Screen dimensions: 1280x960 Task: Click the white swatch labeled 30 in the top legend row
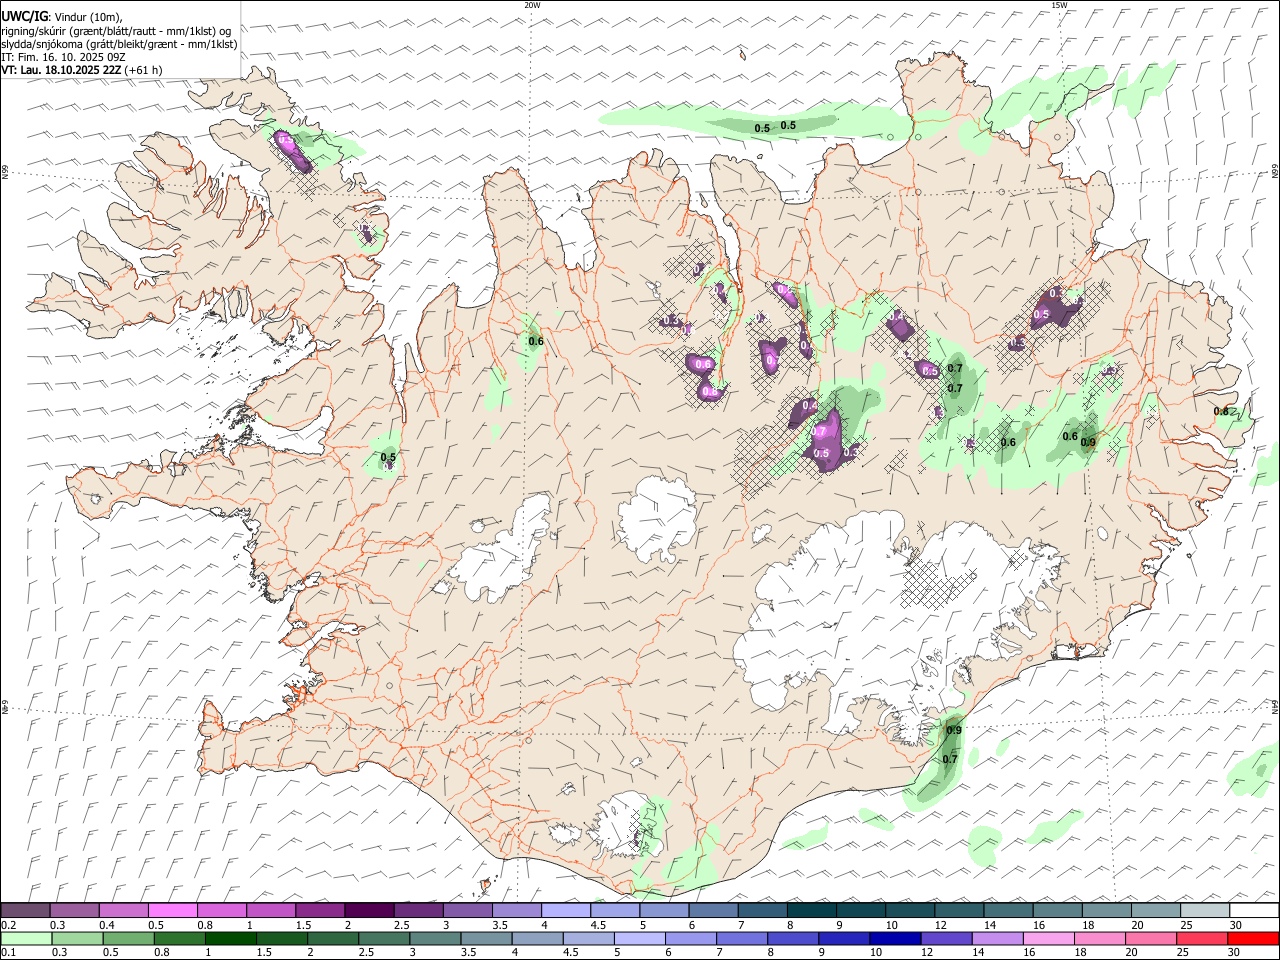click(x=1254, y=911)
